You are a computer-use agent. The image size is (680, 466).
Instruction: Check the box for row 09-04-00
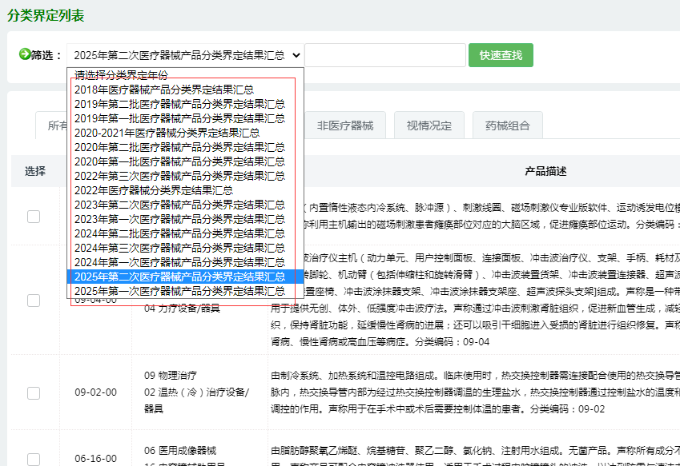point(34,301)
